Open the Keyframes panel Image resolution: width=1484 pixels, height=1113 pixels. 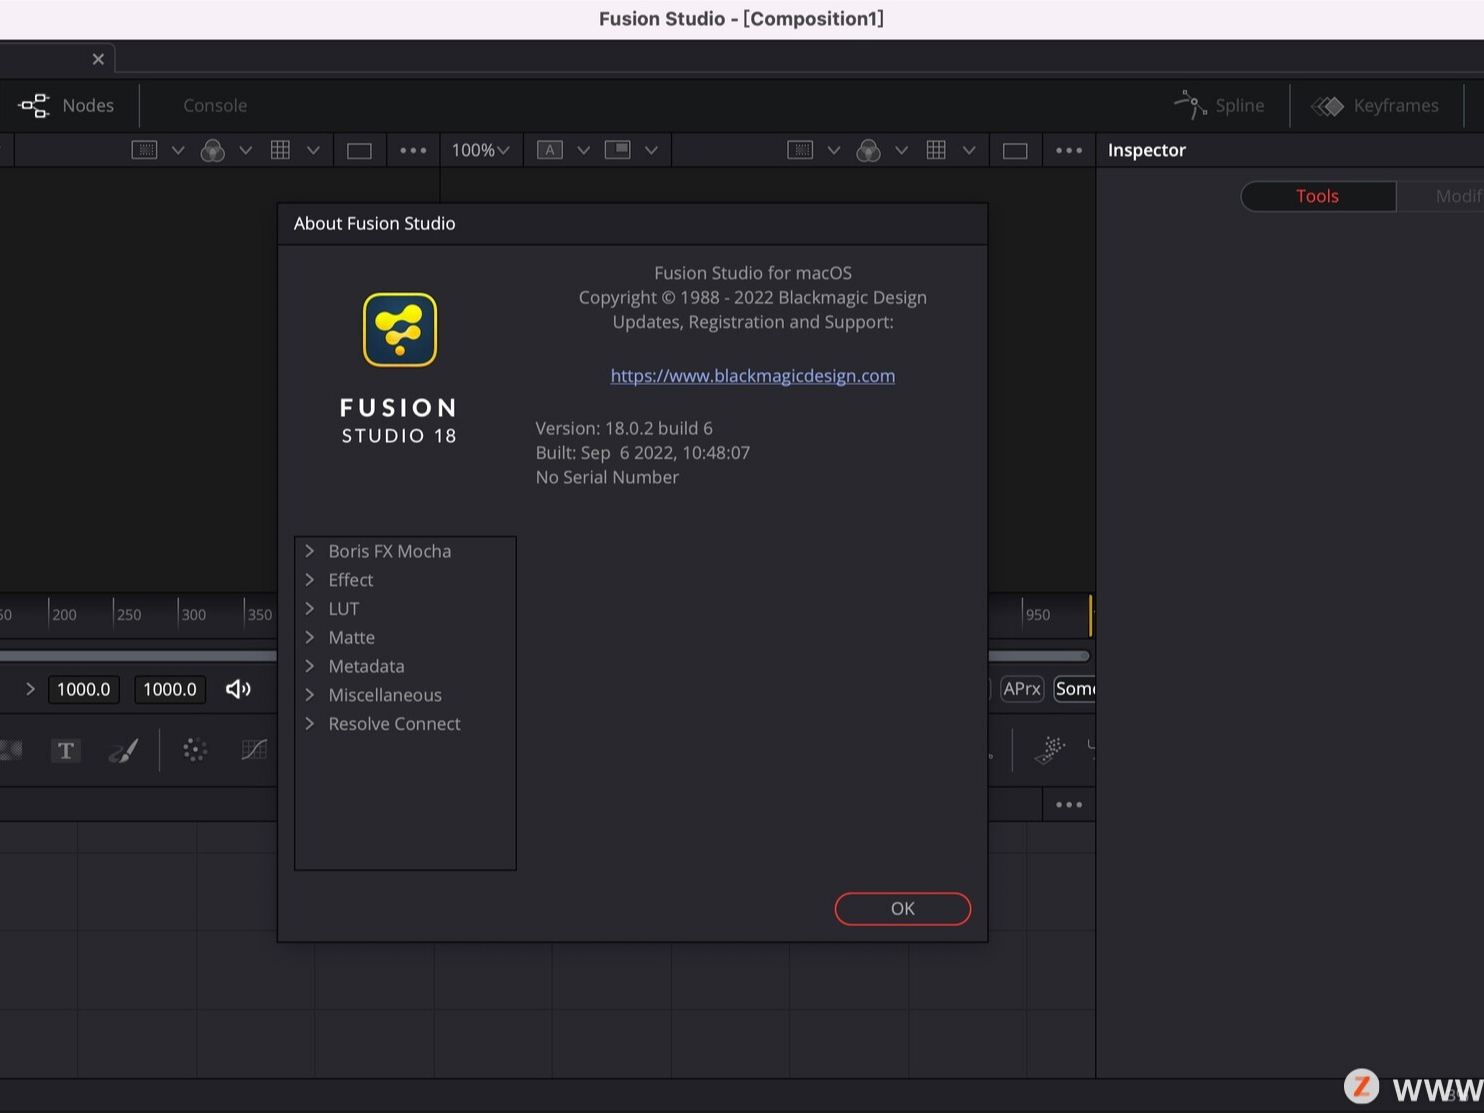[1375, 105]
